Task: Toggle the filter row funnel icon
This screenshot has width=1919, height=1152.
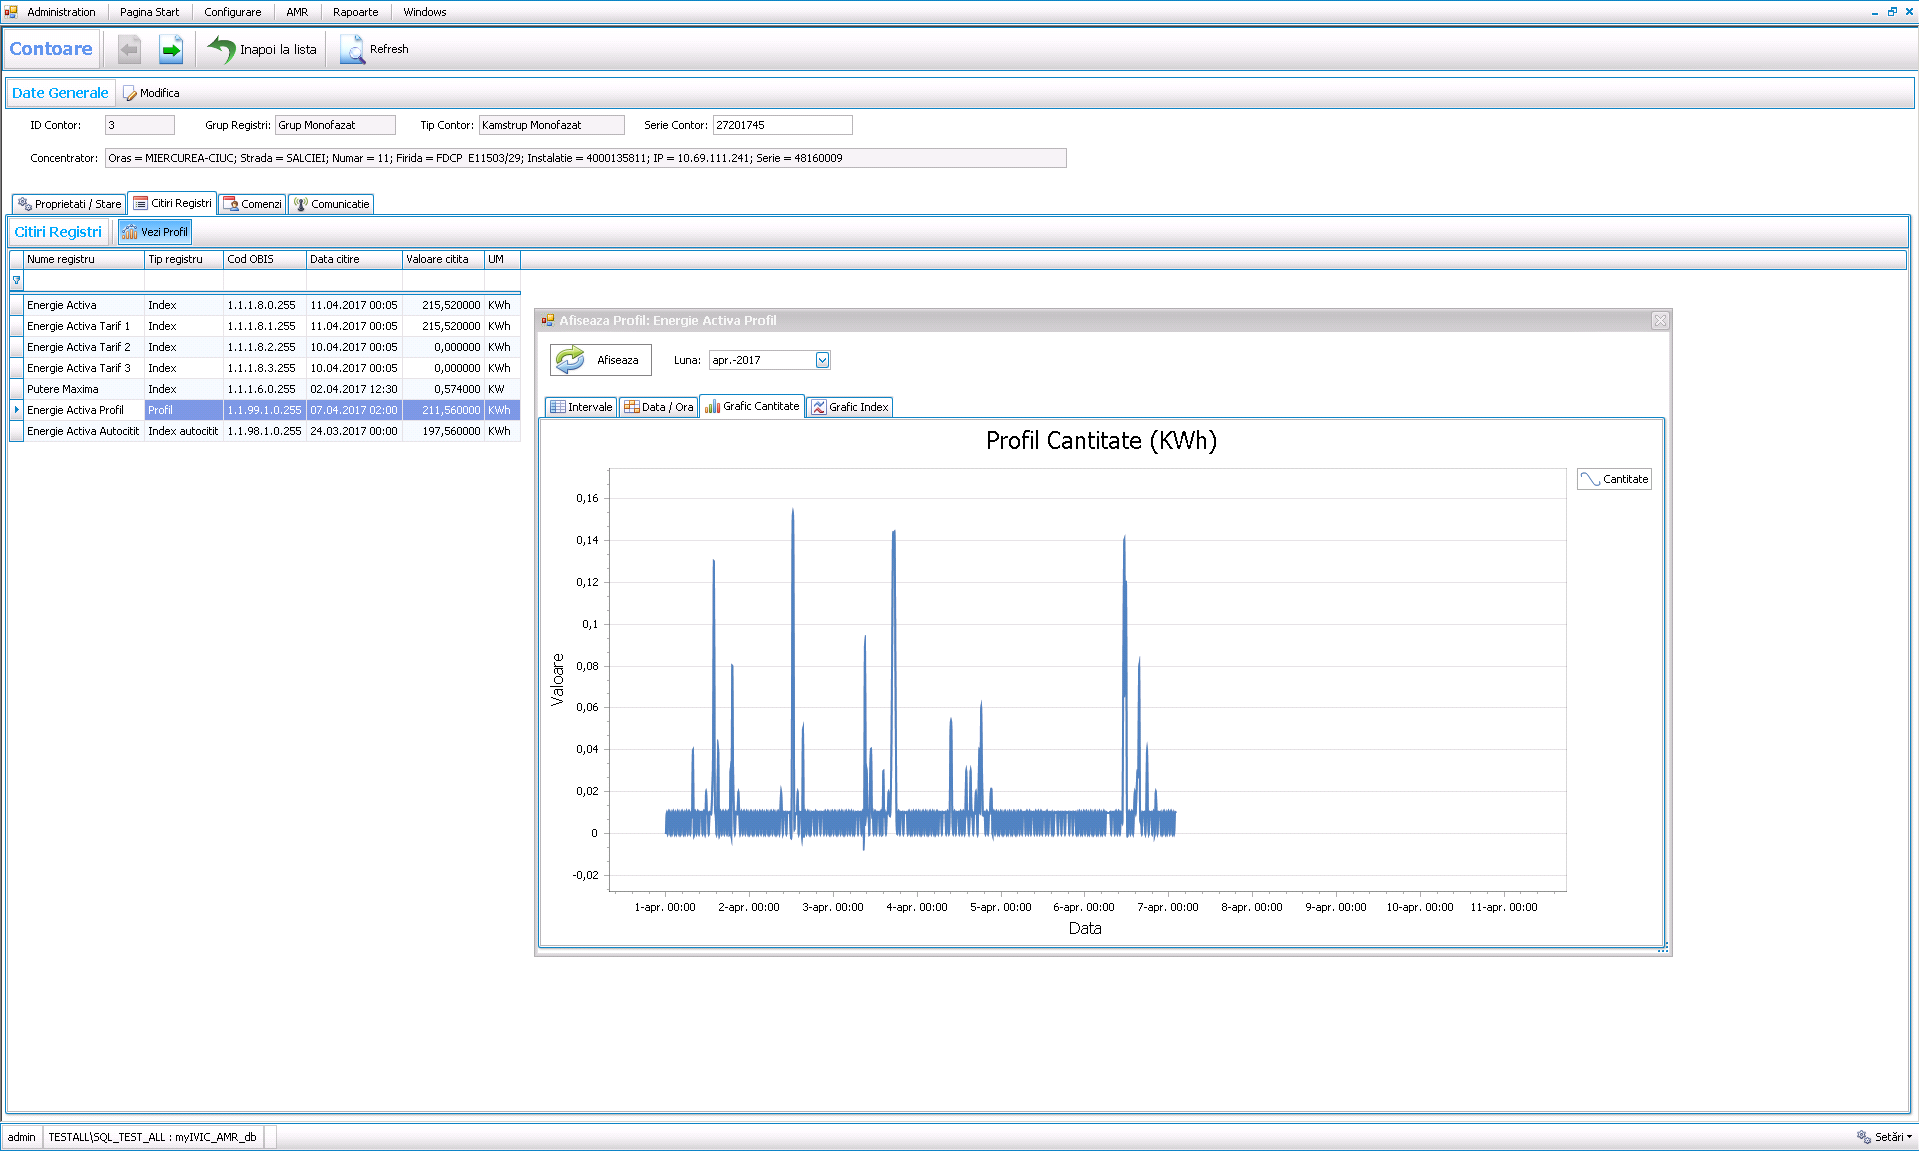Action: (18, 280)
